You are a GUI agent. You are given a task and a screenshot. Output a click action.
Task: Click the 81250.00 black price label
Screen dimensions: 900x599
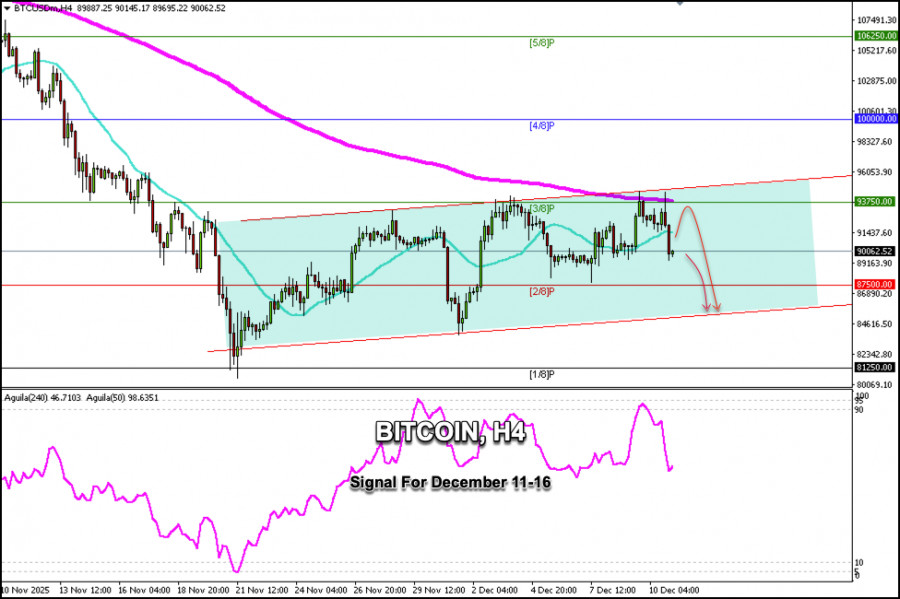click(x=876, y=367)
